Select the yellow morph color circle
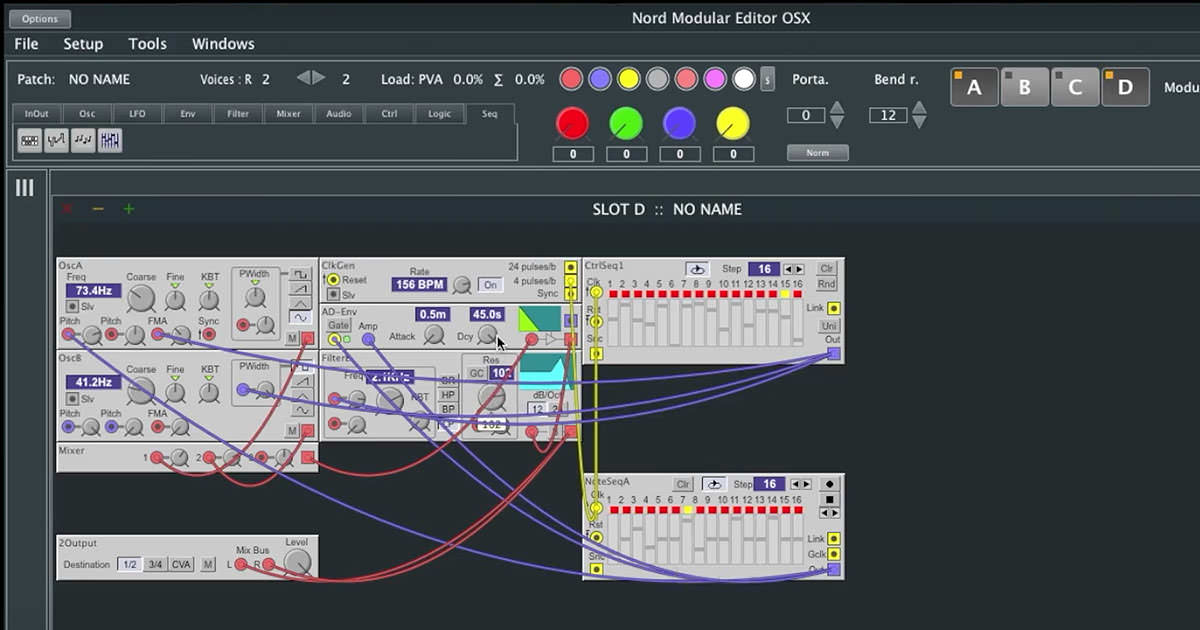 (628, 79)
